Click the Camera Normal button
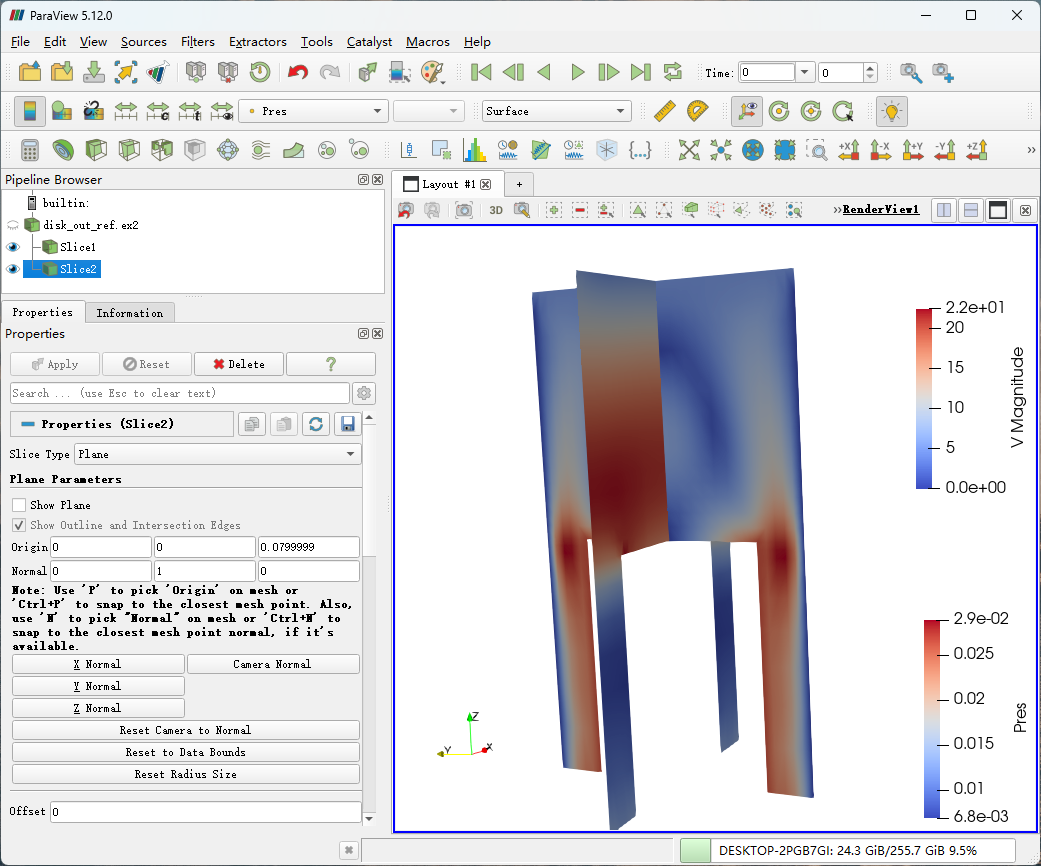This screenshot has height=866, width=1041. (272, 664)
